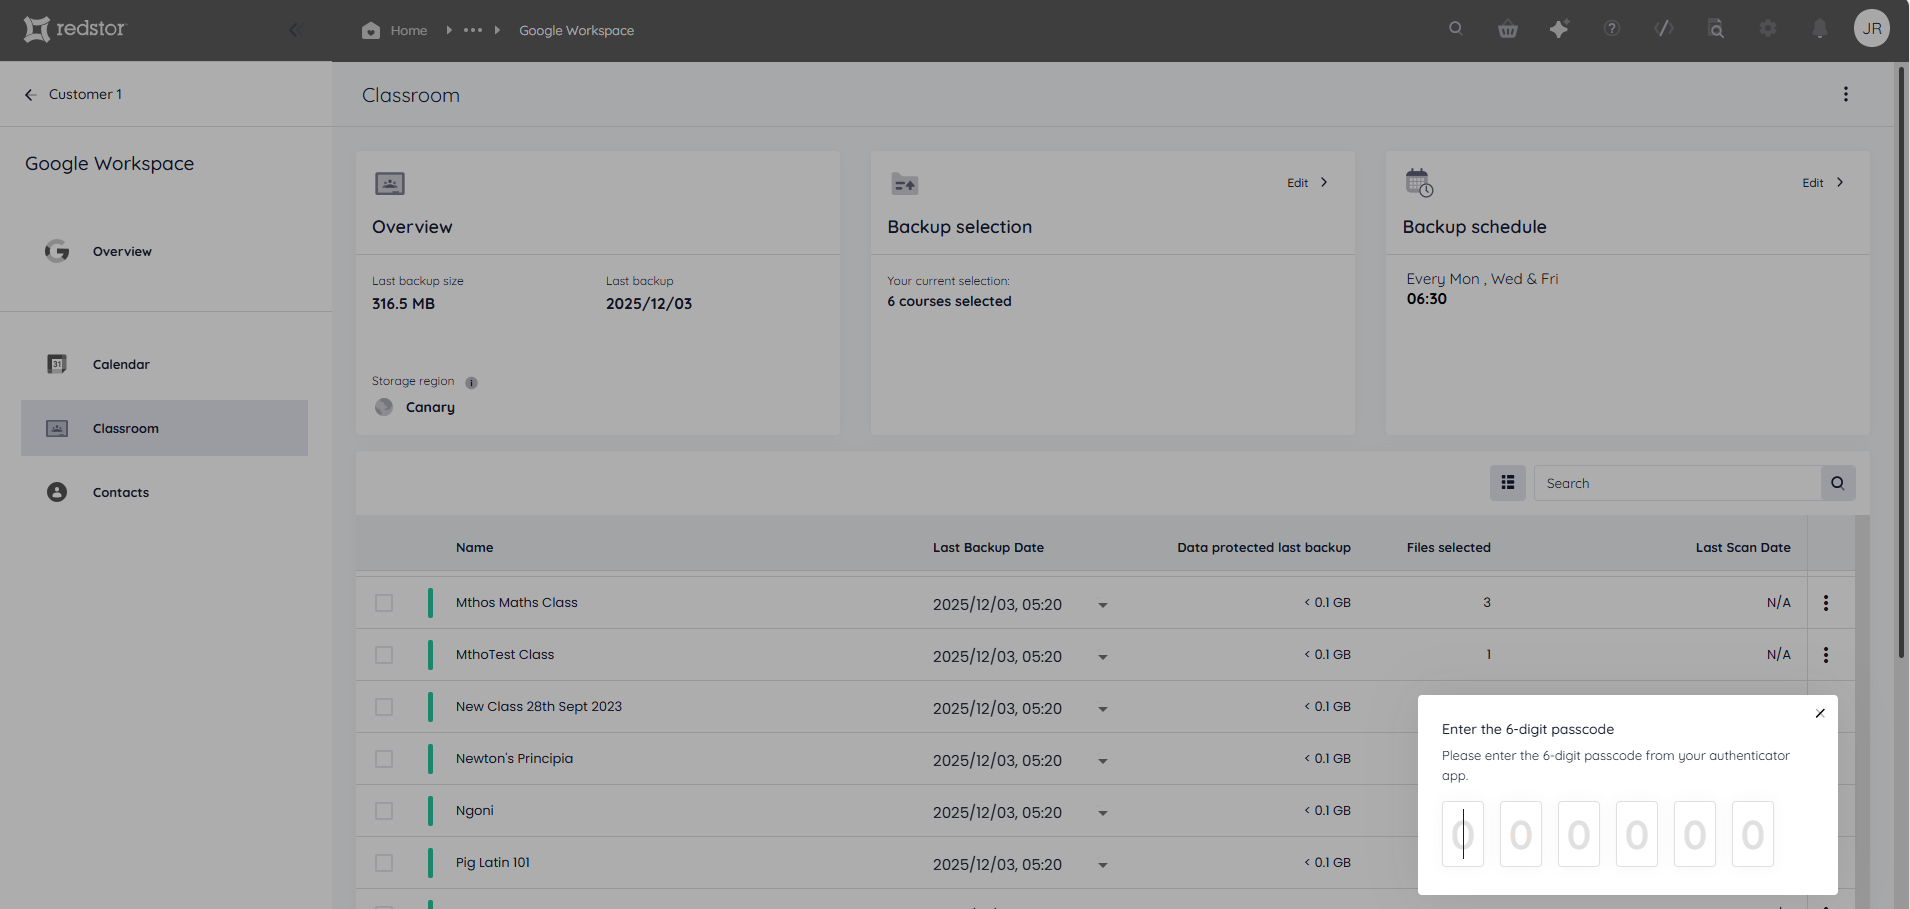Go back using the Customer 1 arrow
Viewport: 1910px width, 909px height.
[30, 94]
